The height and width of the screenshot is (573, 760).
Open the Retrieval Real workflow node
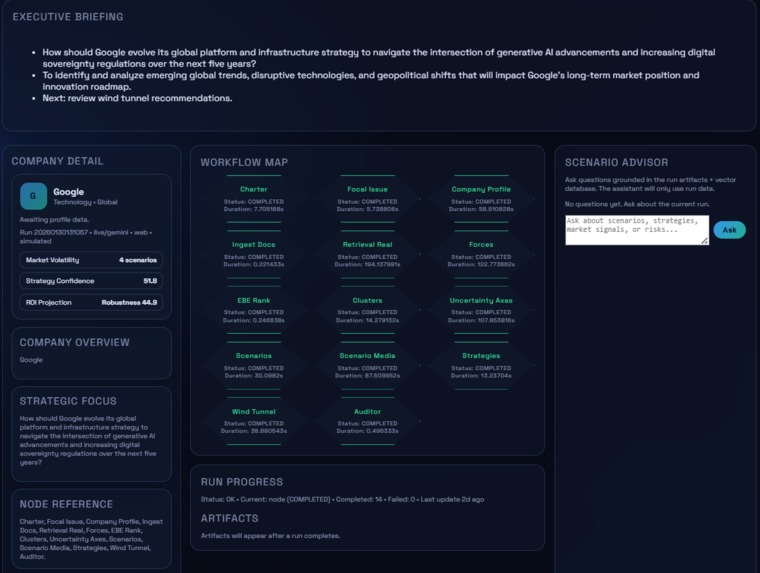click(x=367, y=254)
